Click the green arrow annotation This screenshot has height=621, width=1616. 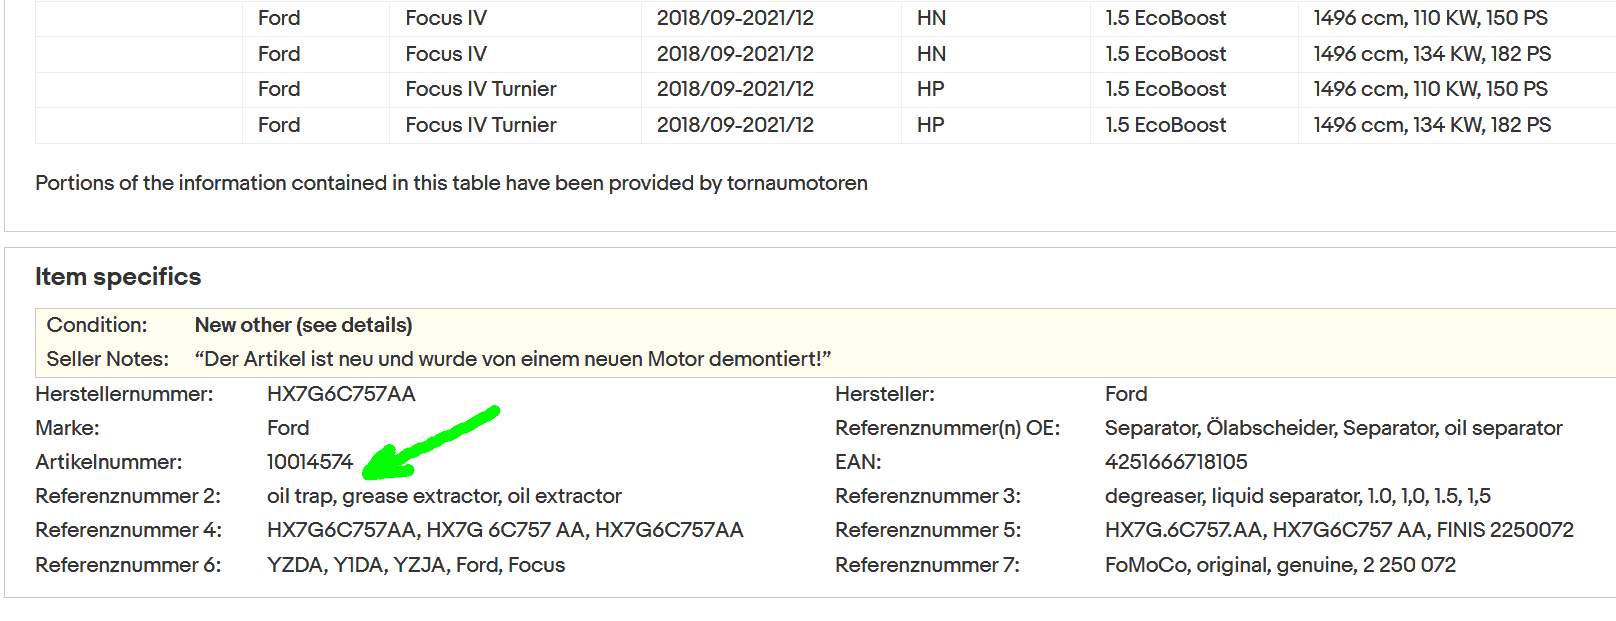pyautogui.click(x=430, y=440)
